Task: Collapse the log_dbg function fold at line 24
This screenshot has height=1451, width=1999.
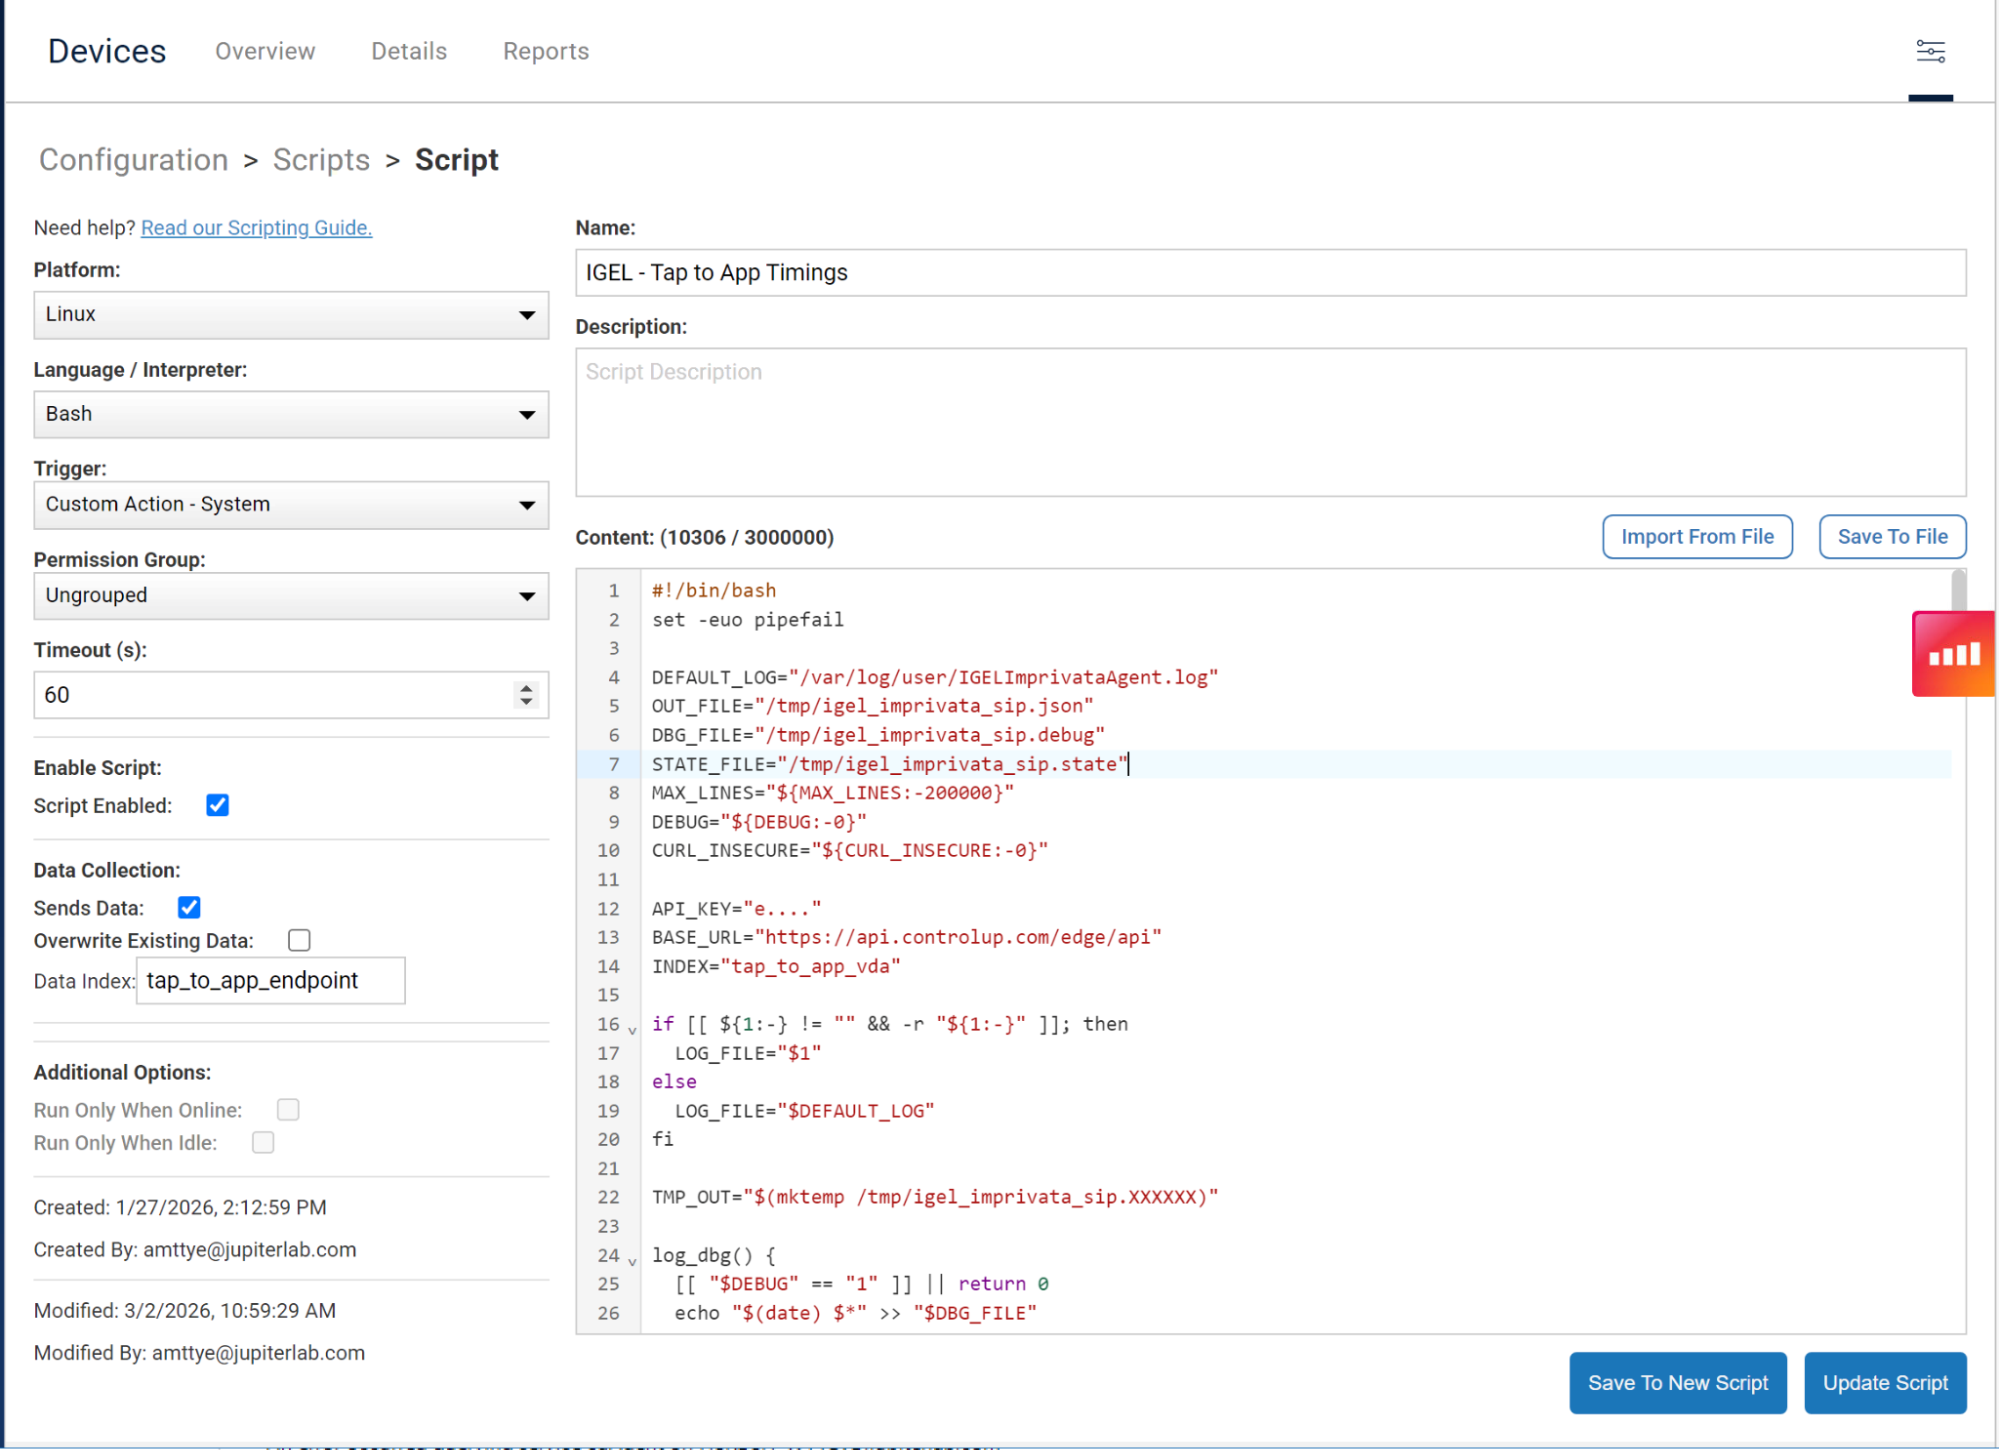Action: 632,1259
